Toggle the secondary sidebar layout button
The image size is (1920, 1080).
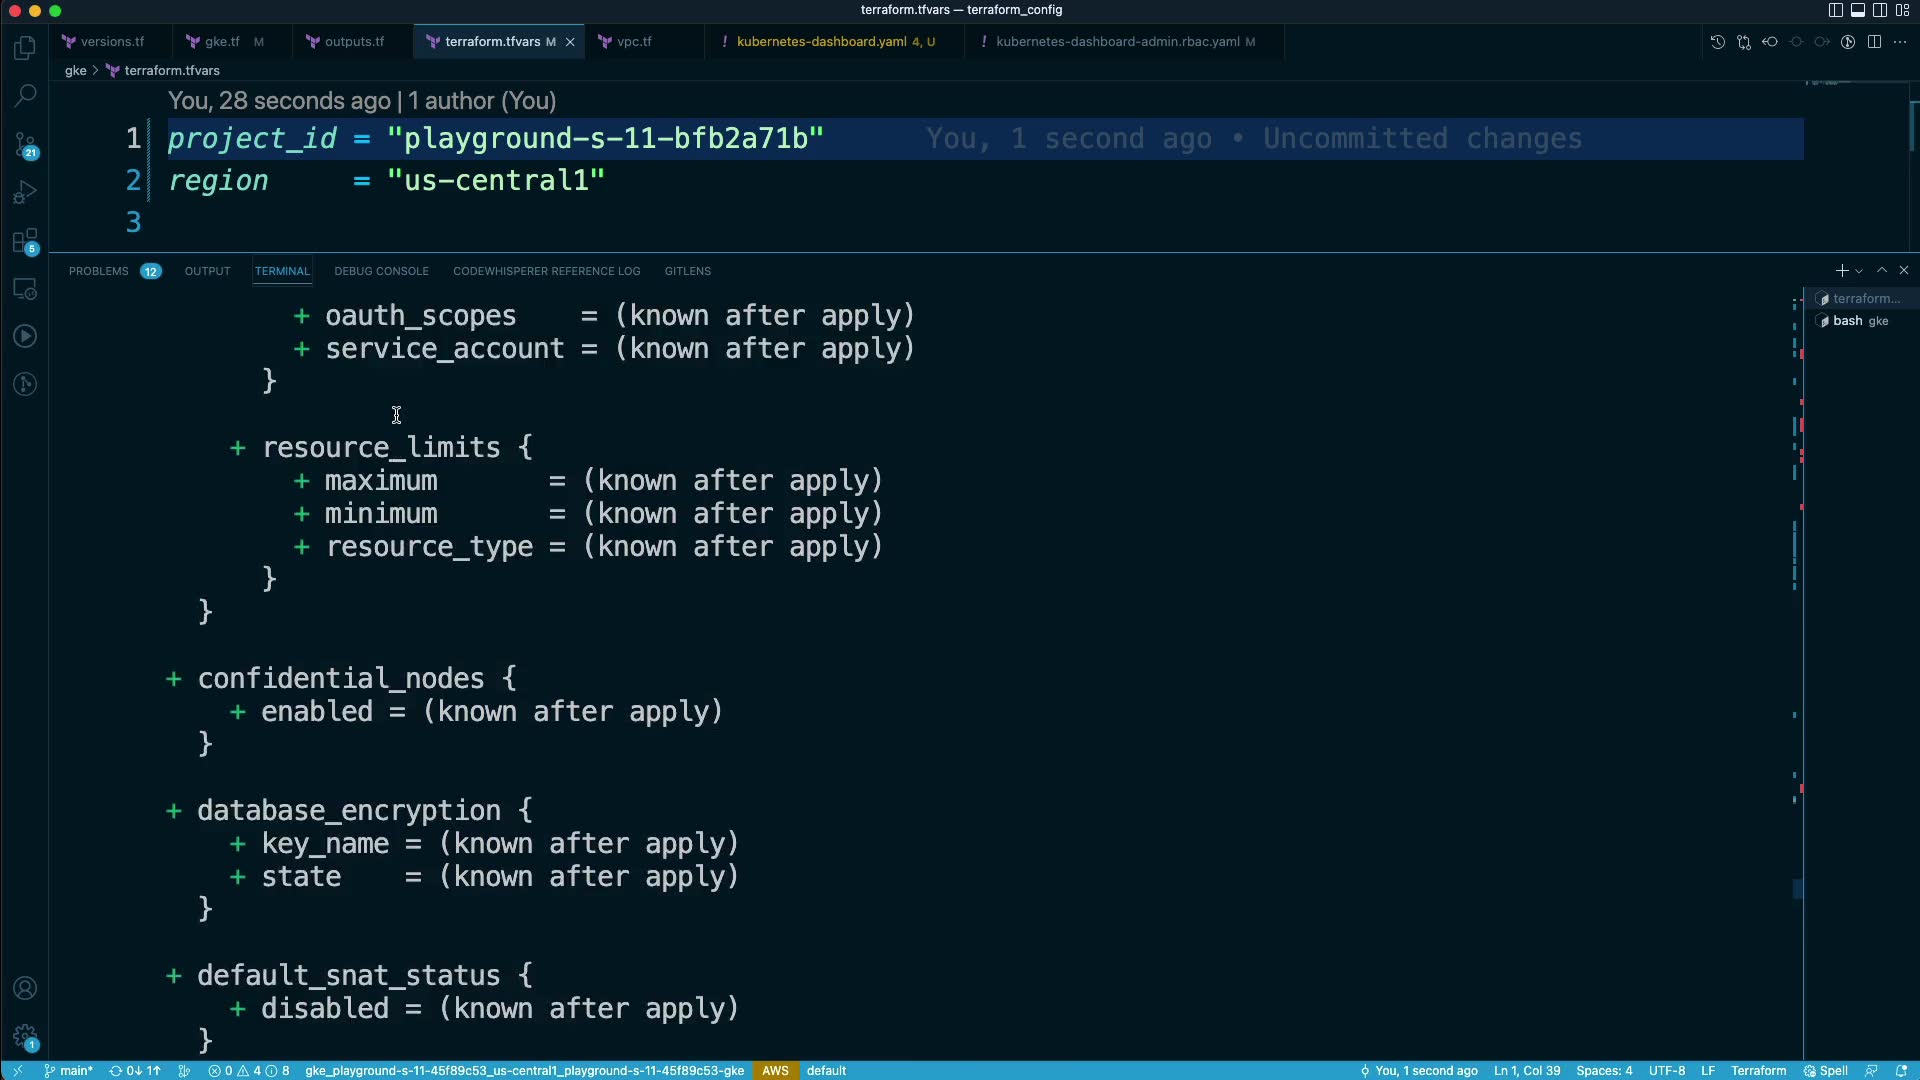point(1880,10)
